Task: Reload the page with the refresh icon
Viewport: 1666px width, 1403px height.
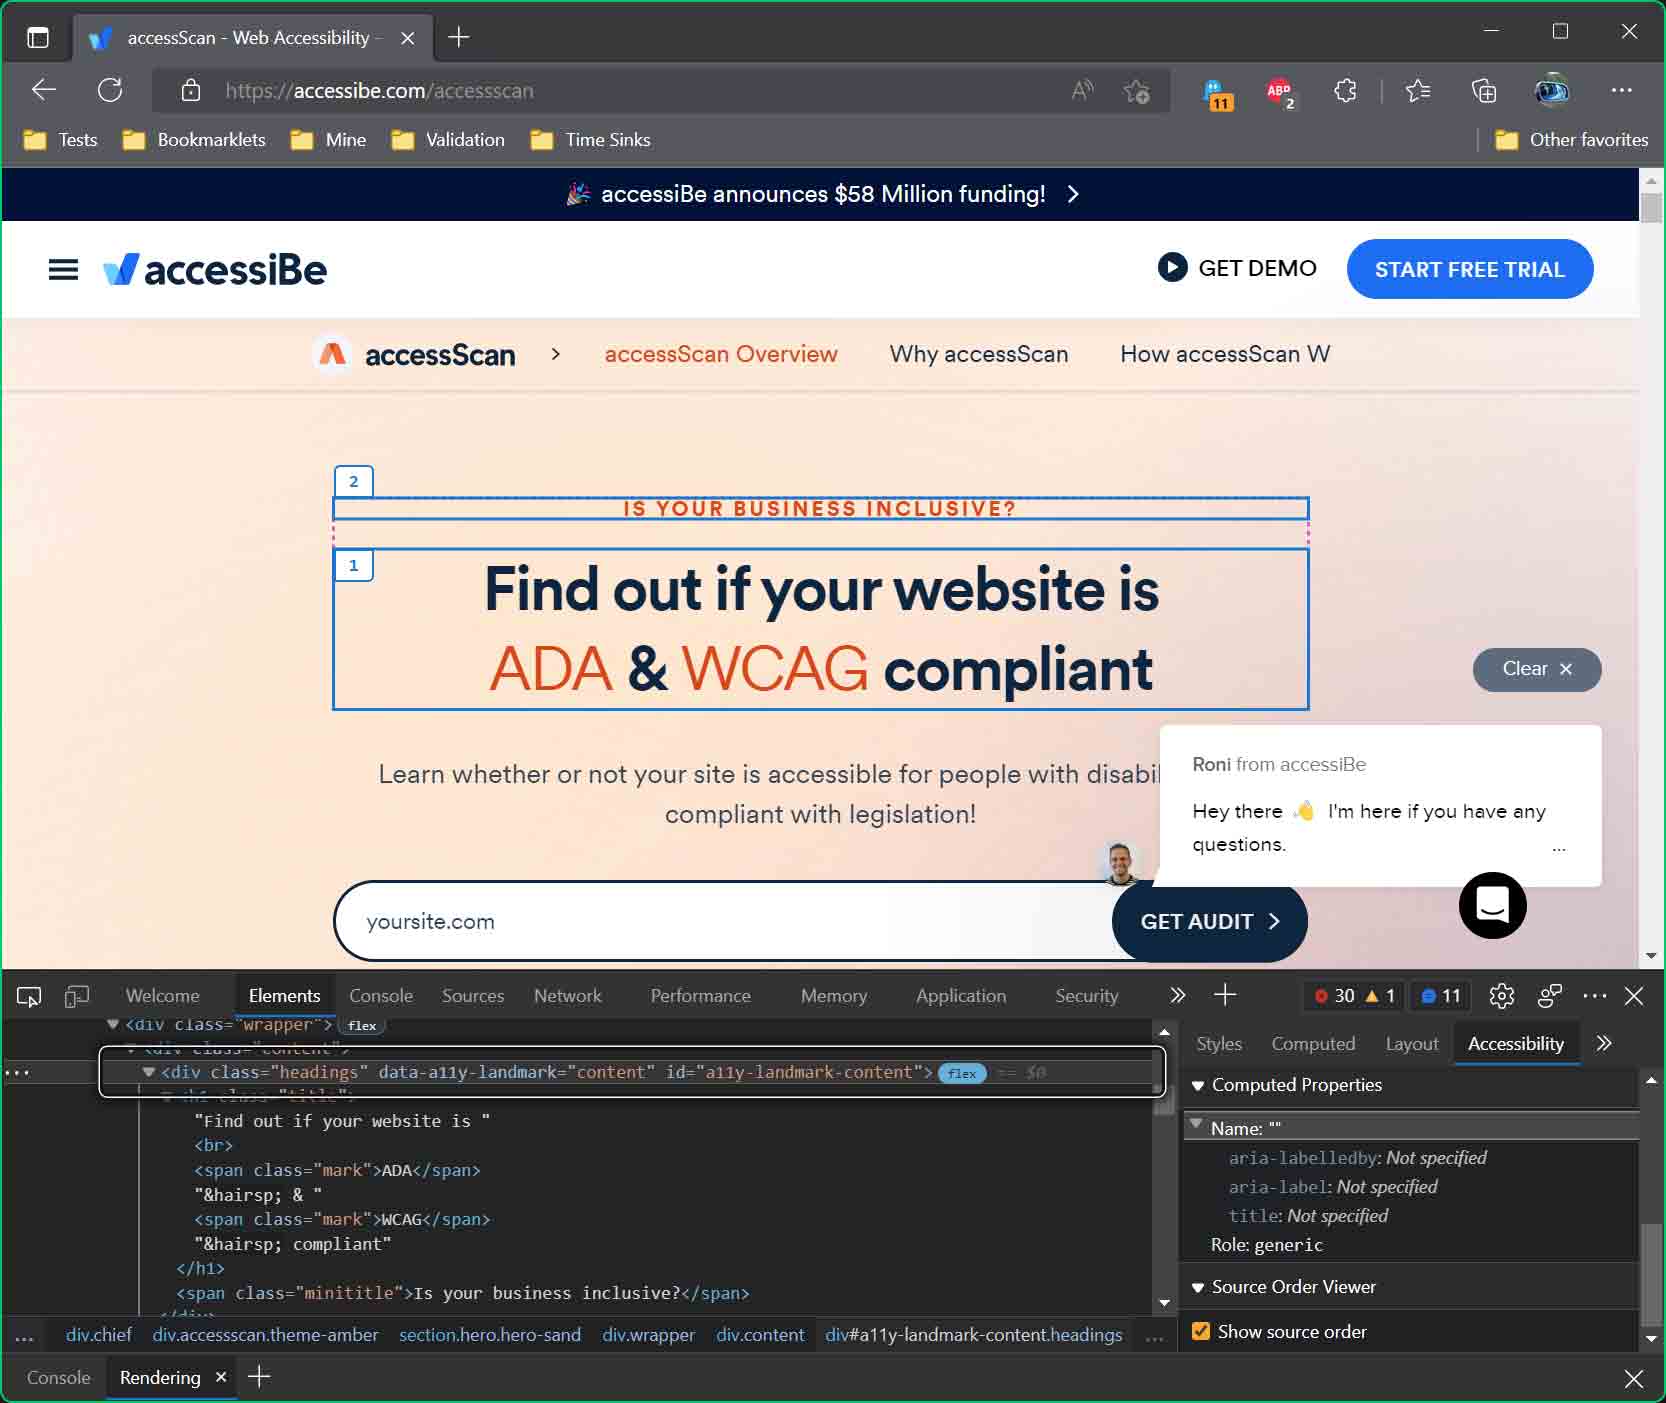Action: pos(110,90)
